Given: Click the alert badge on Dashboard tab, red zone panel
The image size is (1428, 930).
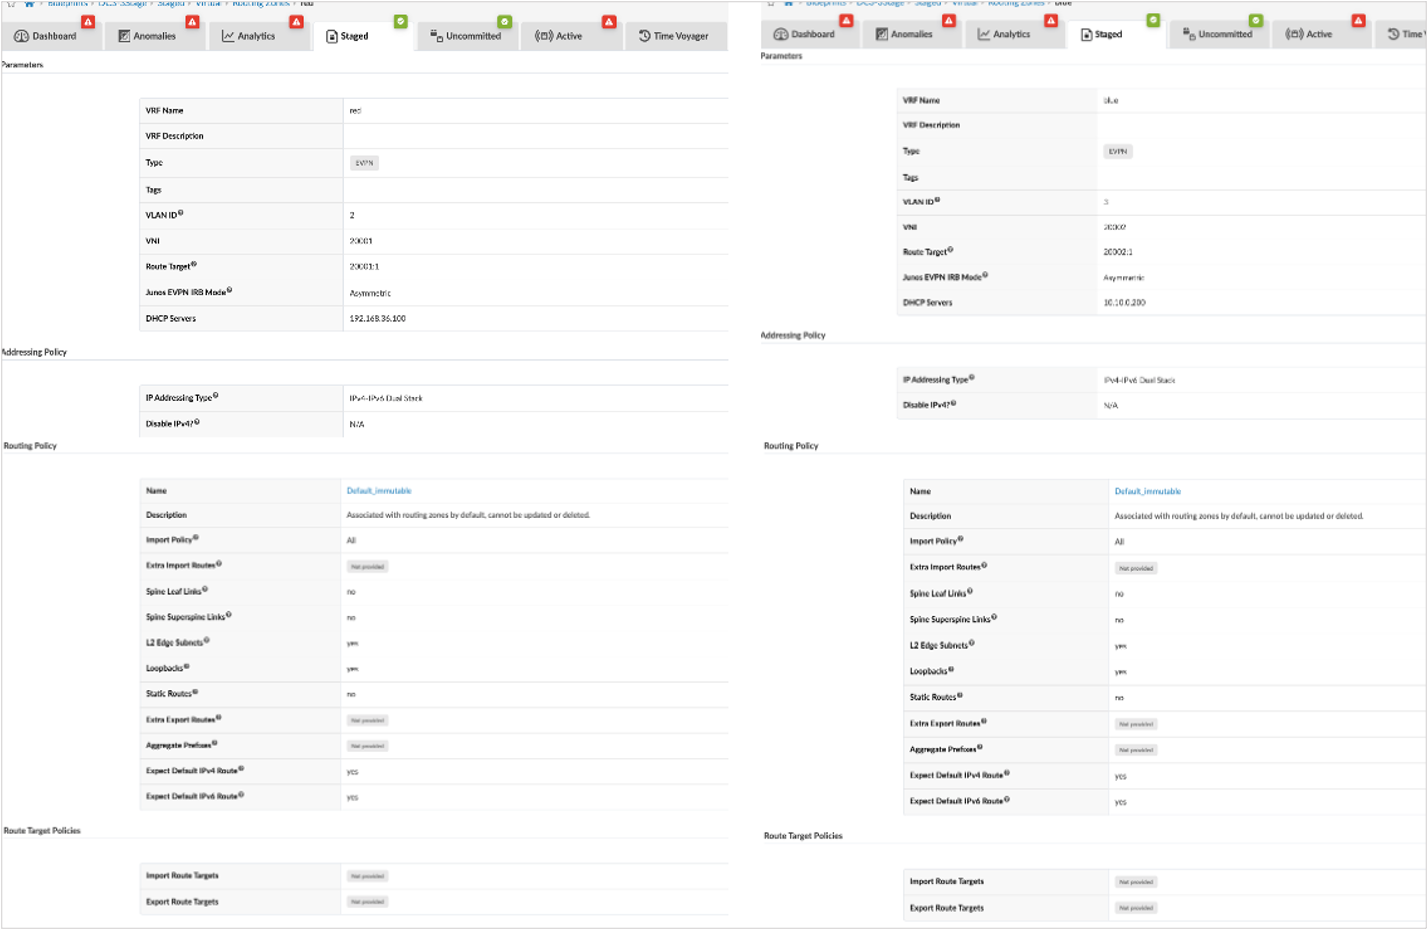Looking at the screenshot, I should [89, 21].
